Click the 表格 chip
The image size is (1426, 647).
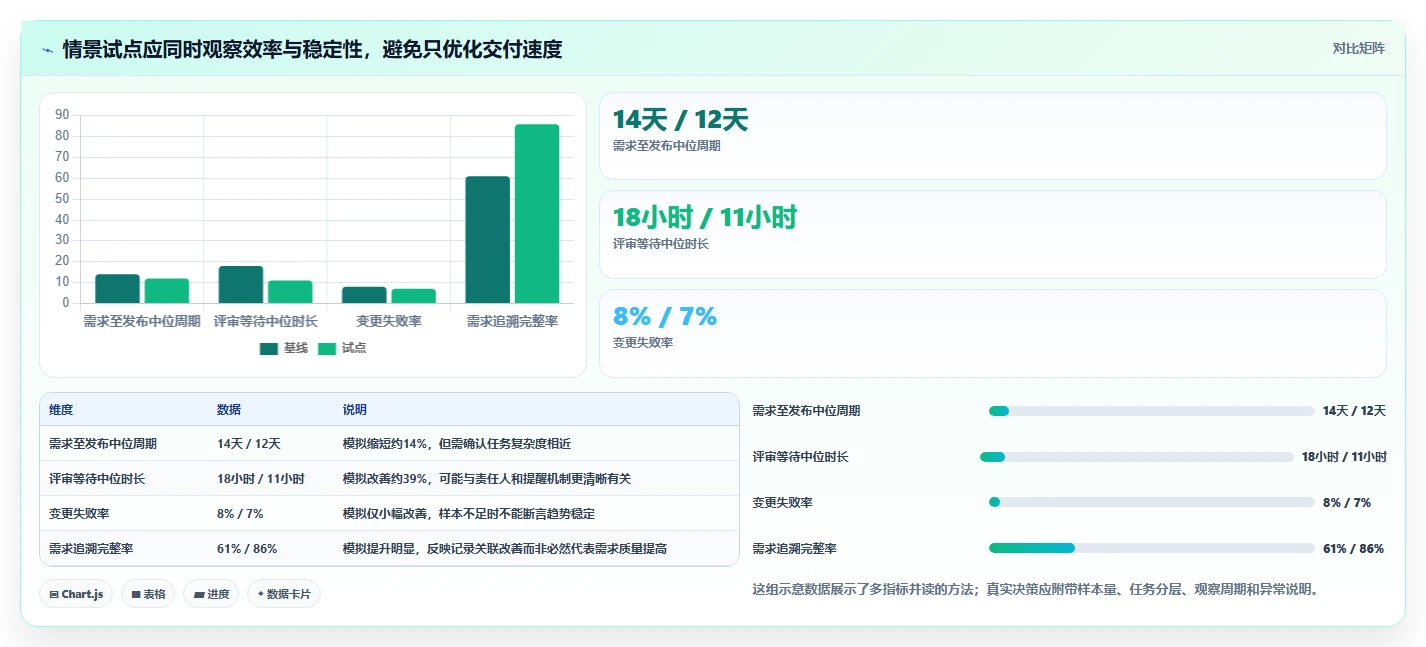[148, 594]
